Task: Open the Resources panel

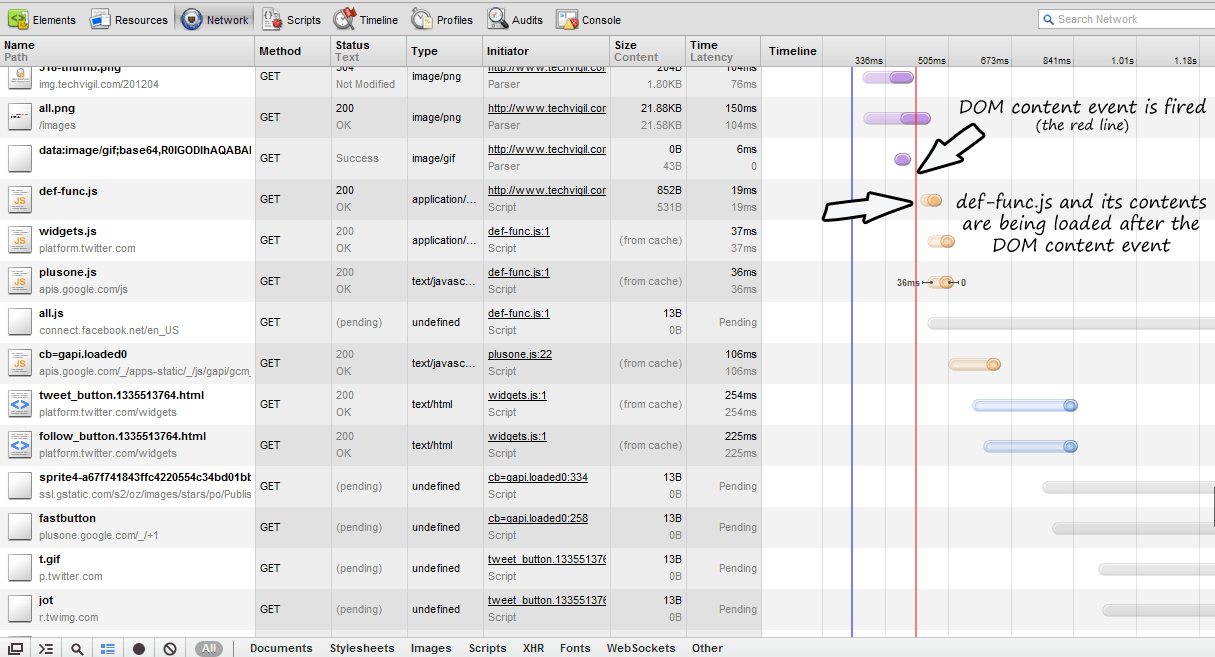Action: coord(129,19)
